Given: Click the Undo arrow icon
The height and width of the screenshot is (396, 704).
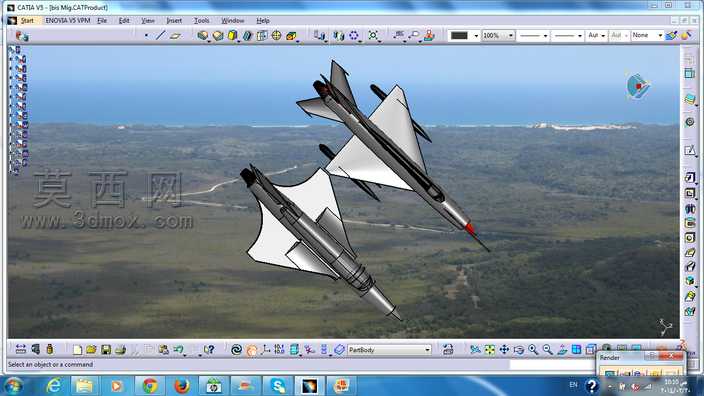Looking at the screenshot, I should coord(179,350).
